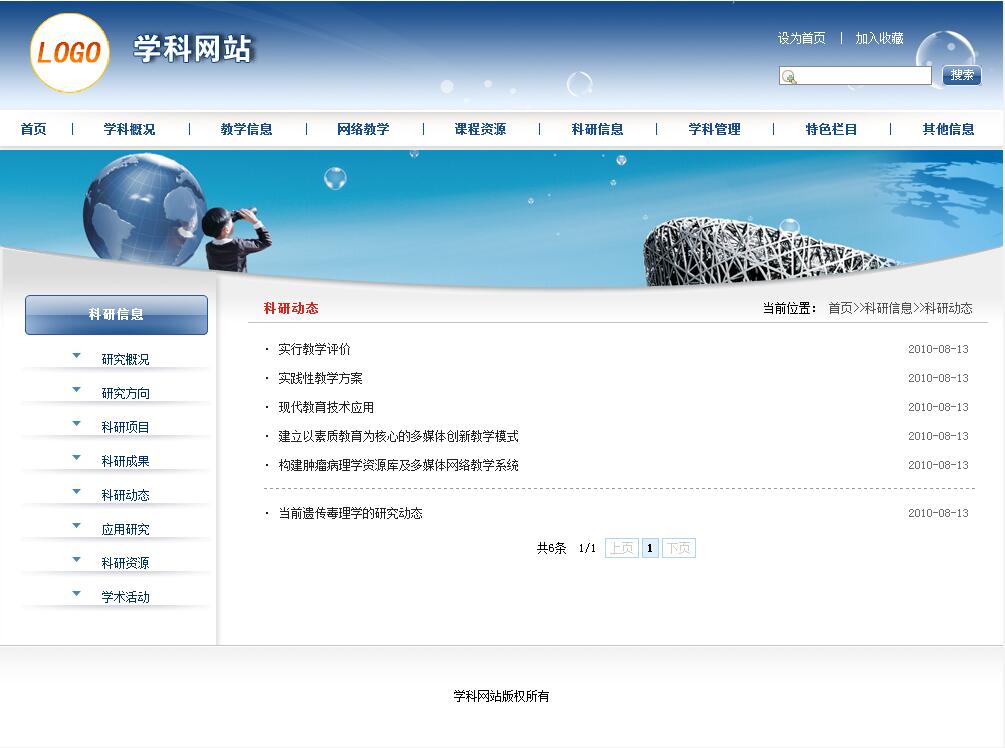The image size is (1005, 748).
Task: Open the 科研资源 sidebar link
Action: coord(126,563)
